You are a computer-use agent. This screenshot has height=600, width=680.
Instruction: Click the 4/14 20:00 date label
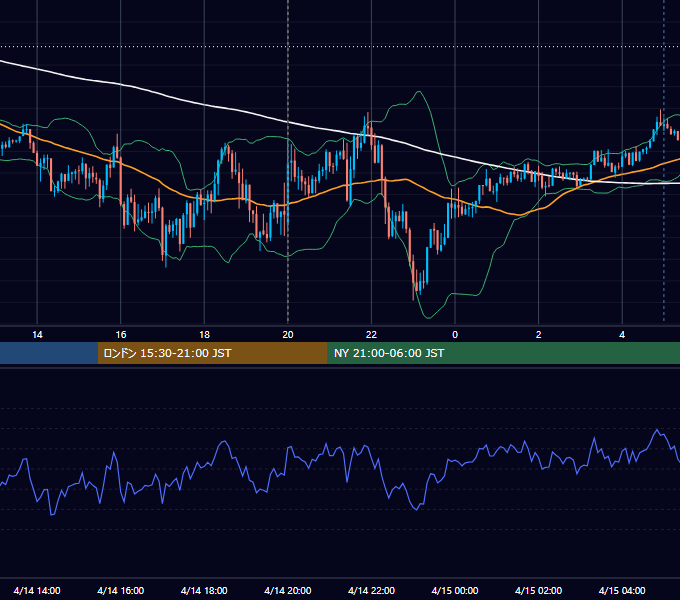(x=288, y=590)
